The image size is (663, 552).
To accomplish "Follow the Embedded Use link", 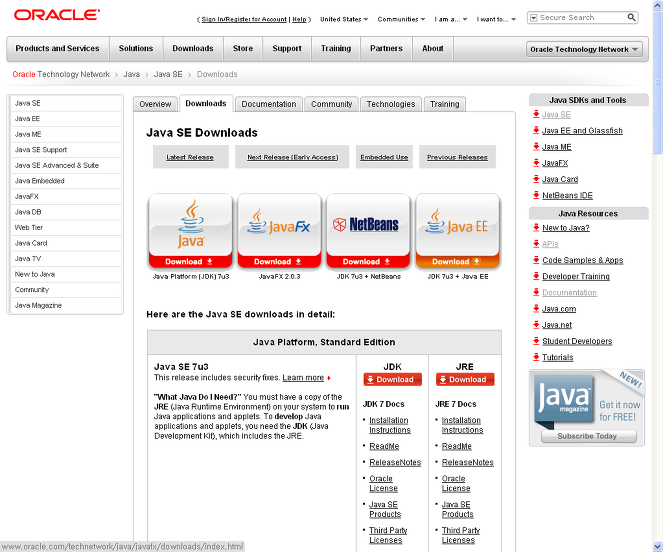I will coord(384,157).
